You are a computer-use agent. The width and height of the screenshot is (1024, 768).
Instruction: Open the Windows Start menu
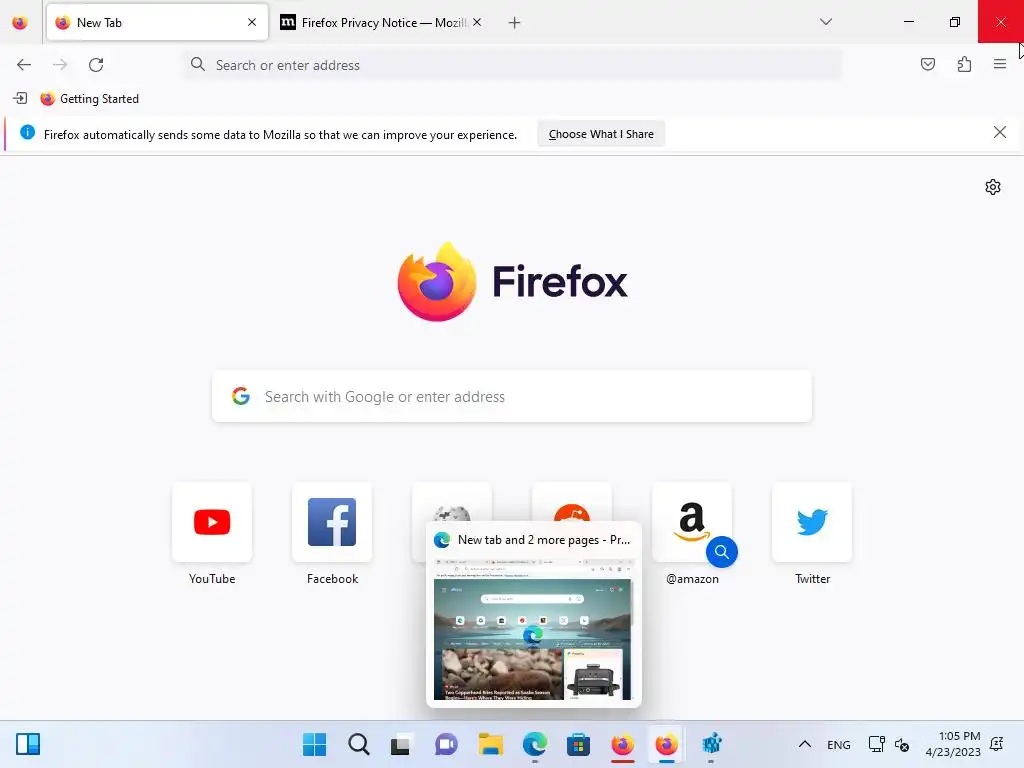point(315,744)
